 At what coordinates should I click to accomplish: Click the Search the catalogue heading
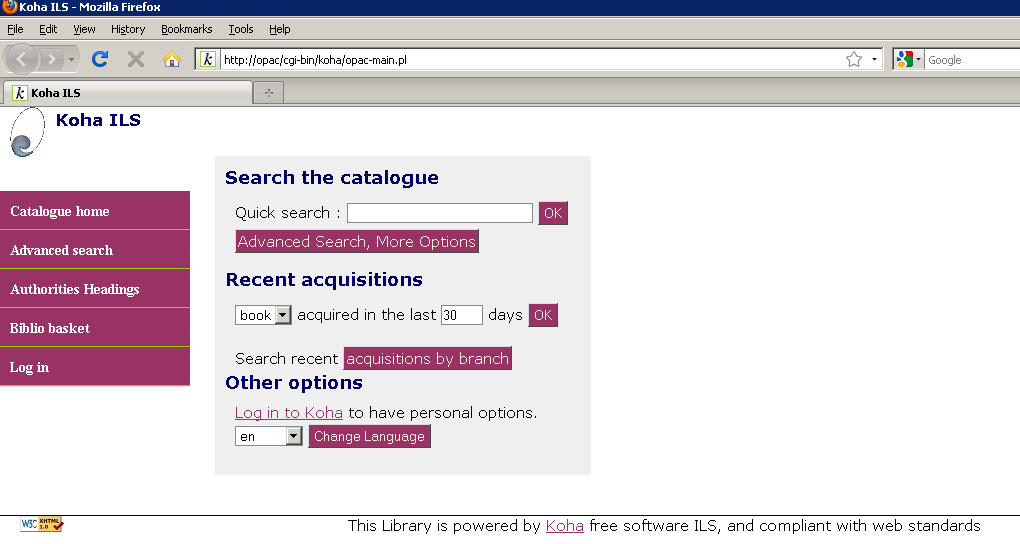[x=332, y=178]
